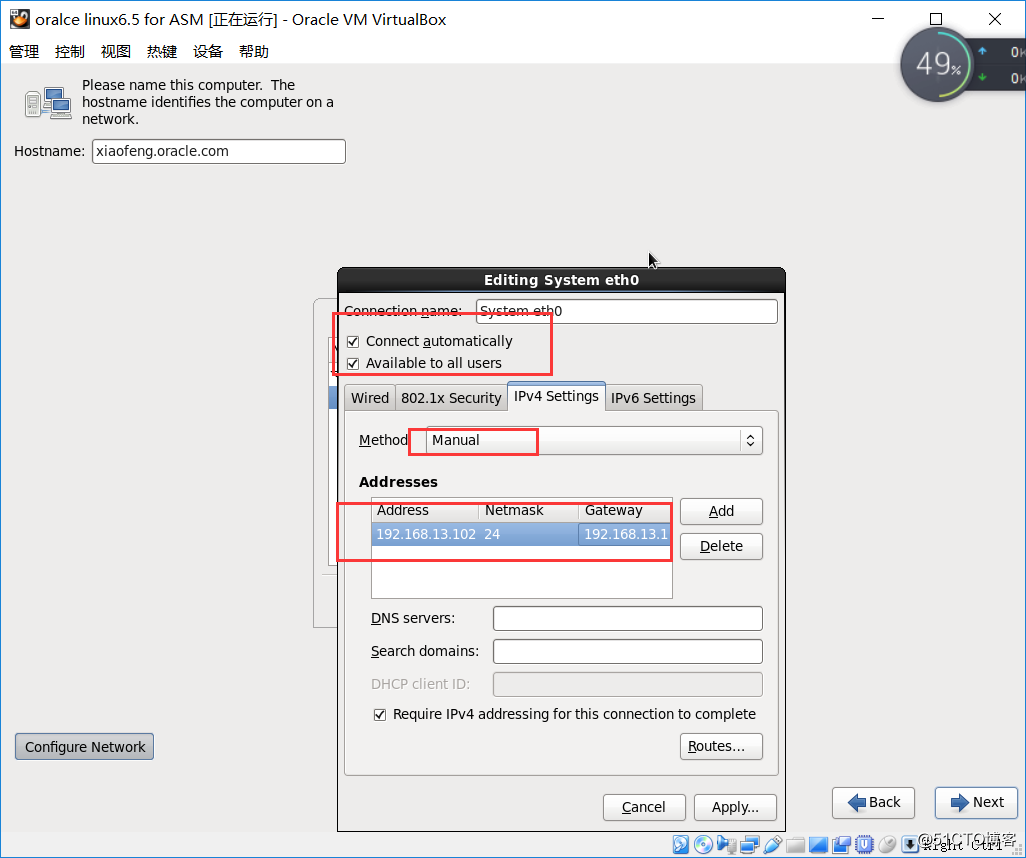Open the IPv6 Settings tab

point(653,398)
